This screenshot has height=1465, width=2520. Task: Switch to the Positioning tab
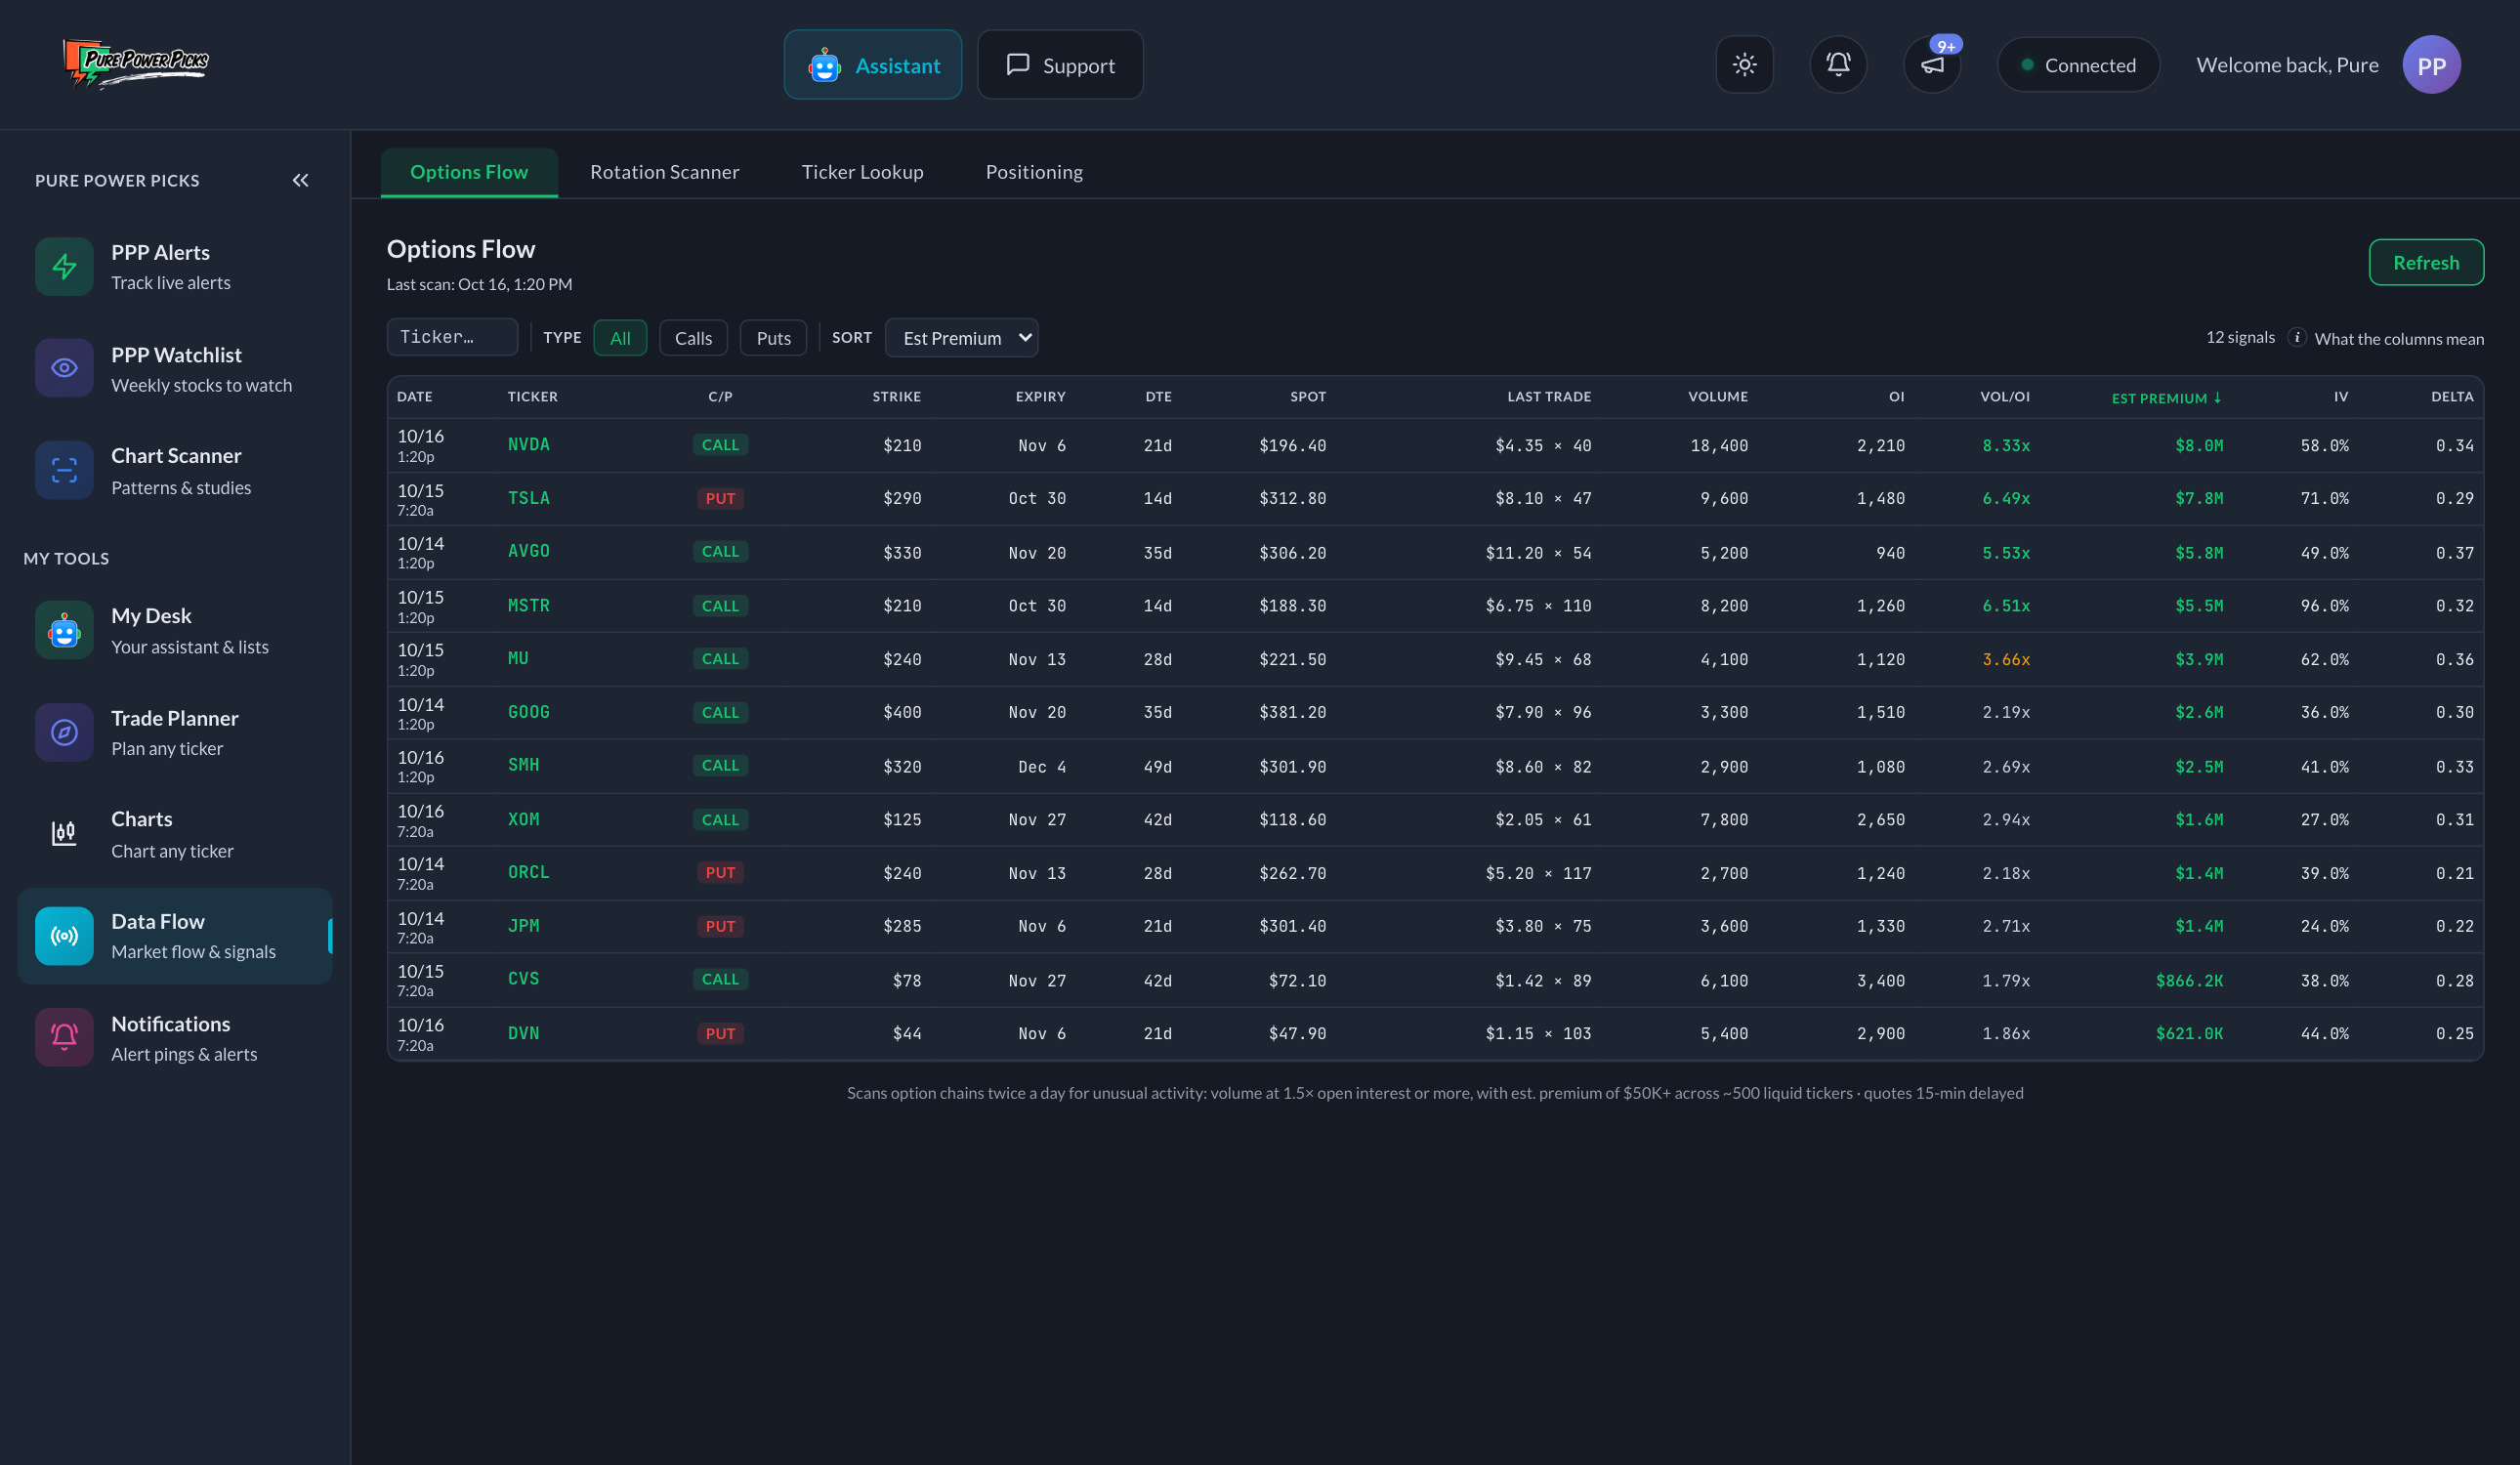pyautogui.click(x=1034, y=172)
